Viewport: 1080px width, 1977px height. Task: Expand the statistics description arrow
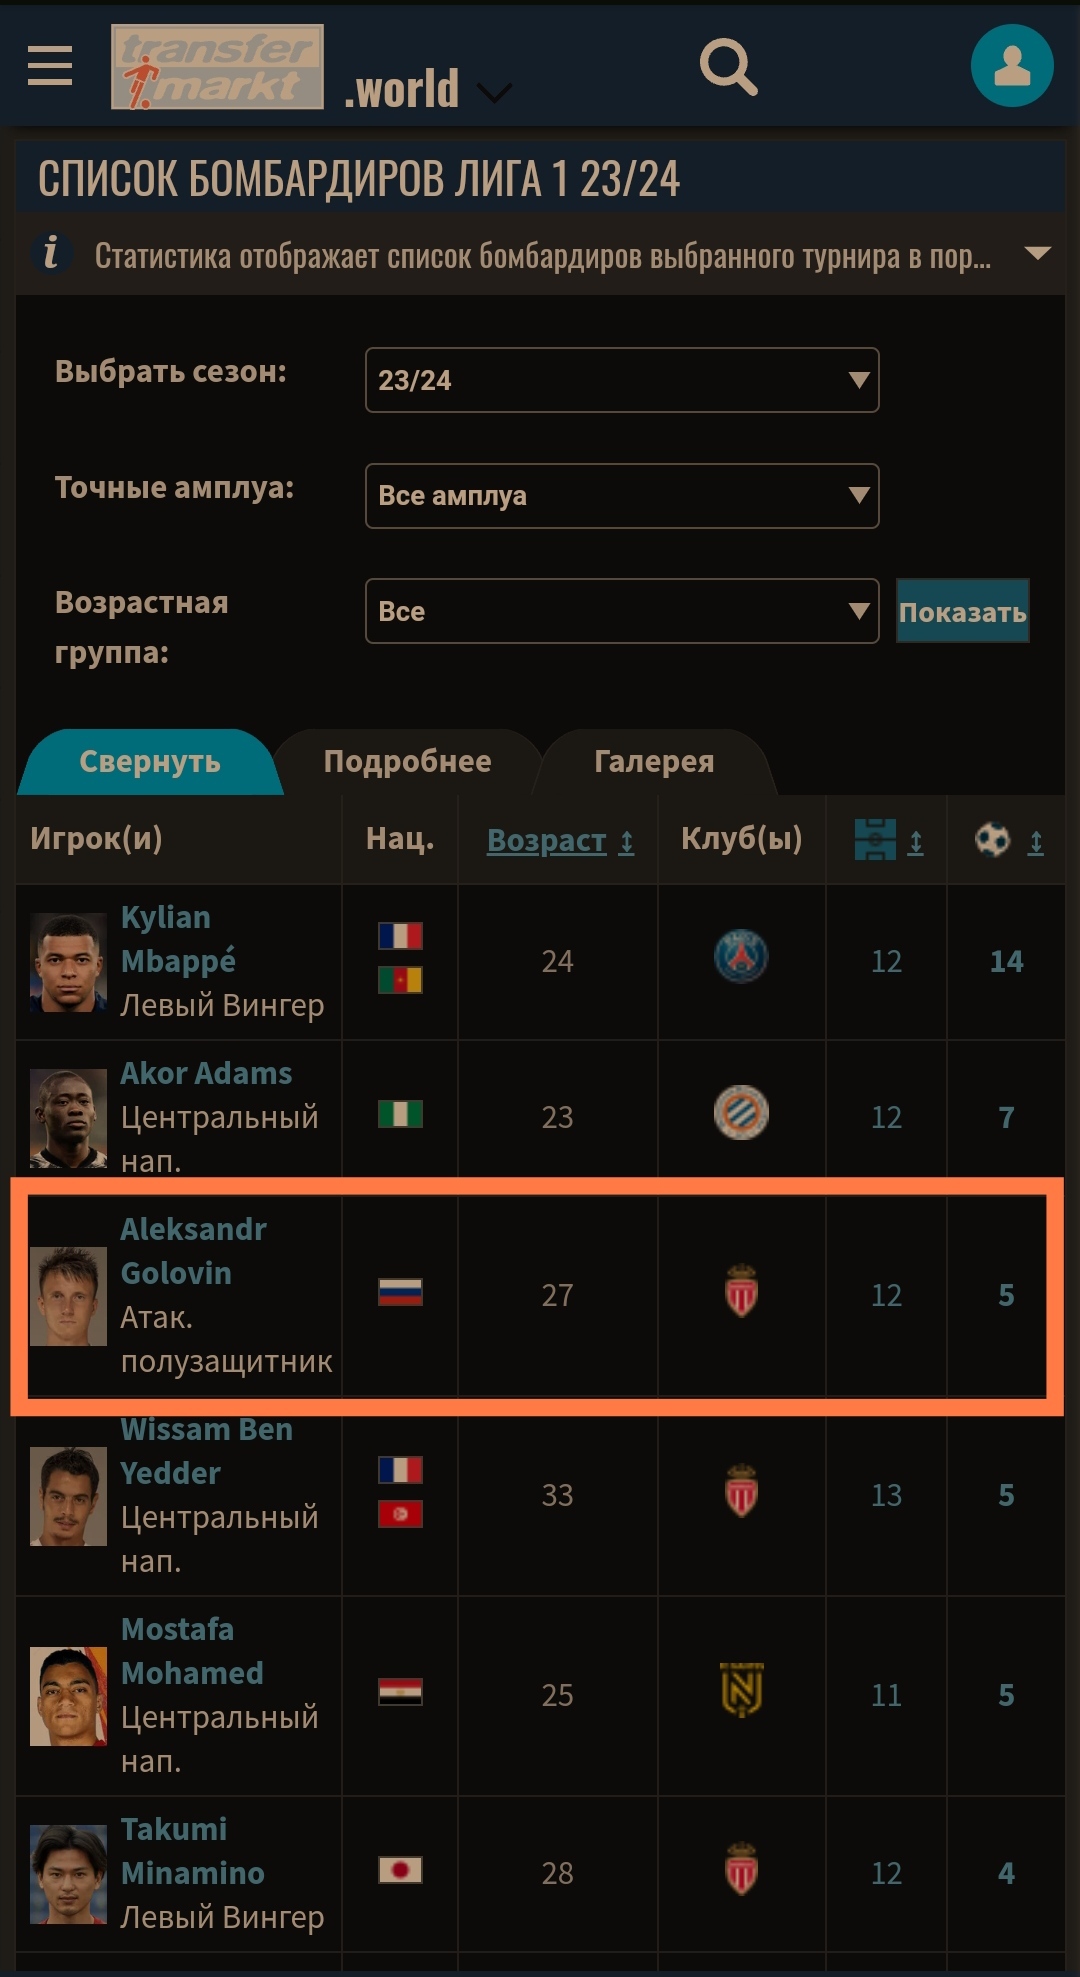1038,253
